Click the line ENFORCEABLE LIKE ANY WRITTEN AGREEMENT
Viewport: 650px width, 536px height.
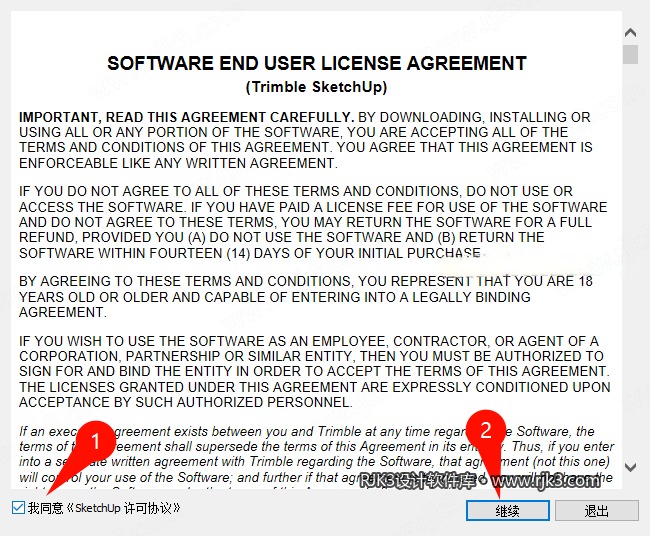pyautogui.click(x=178, y=163)
